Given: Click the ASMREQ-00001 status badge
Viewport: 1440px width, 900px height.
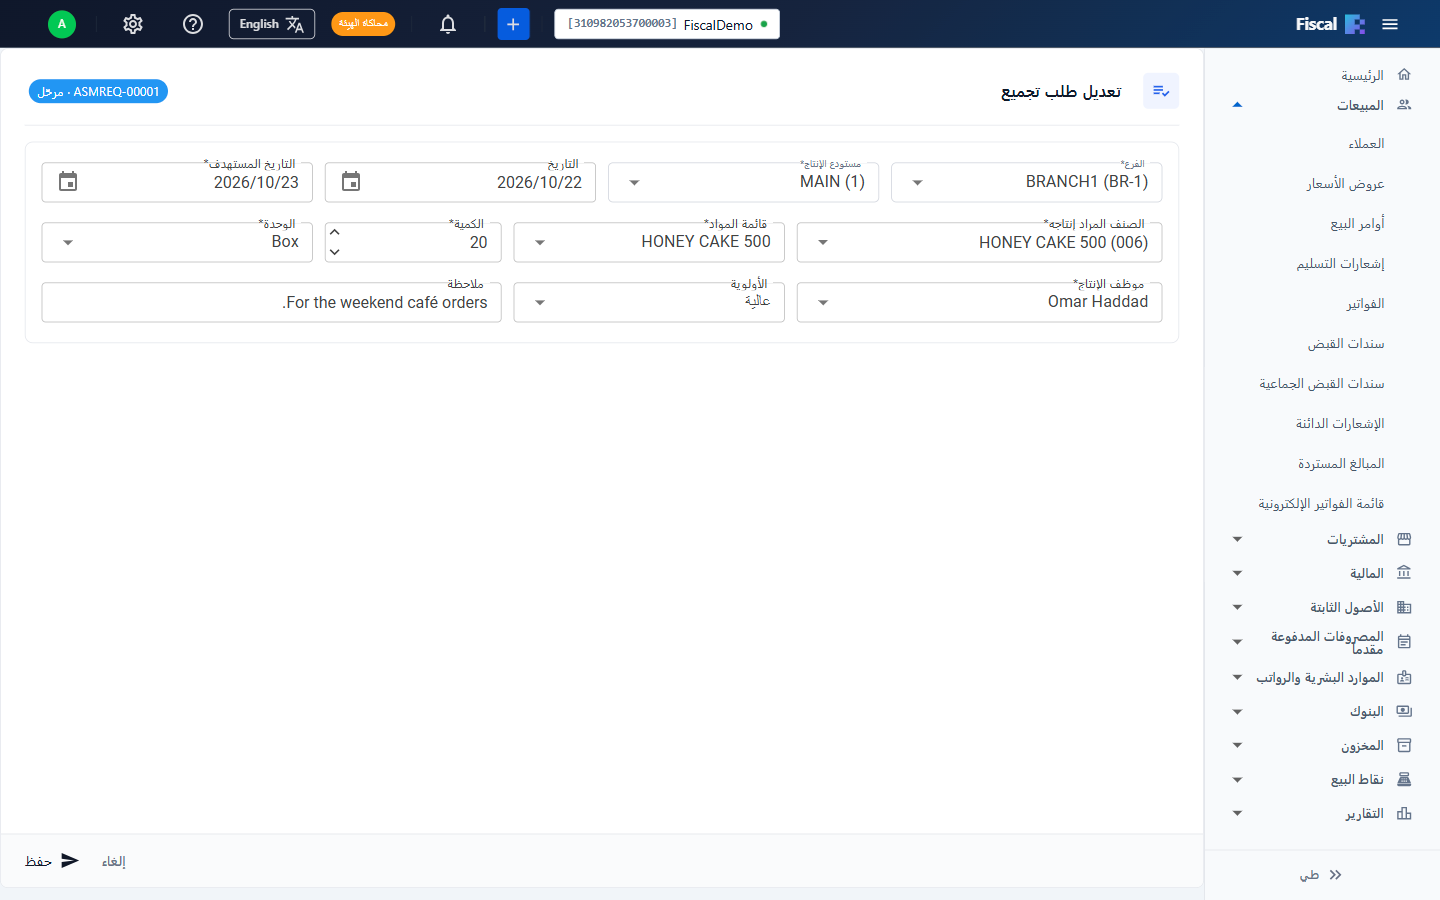Looking at the screenshot, I should 98,91.
